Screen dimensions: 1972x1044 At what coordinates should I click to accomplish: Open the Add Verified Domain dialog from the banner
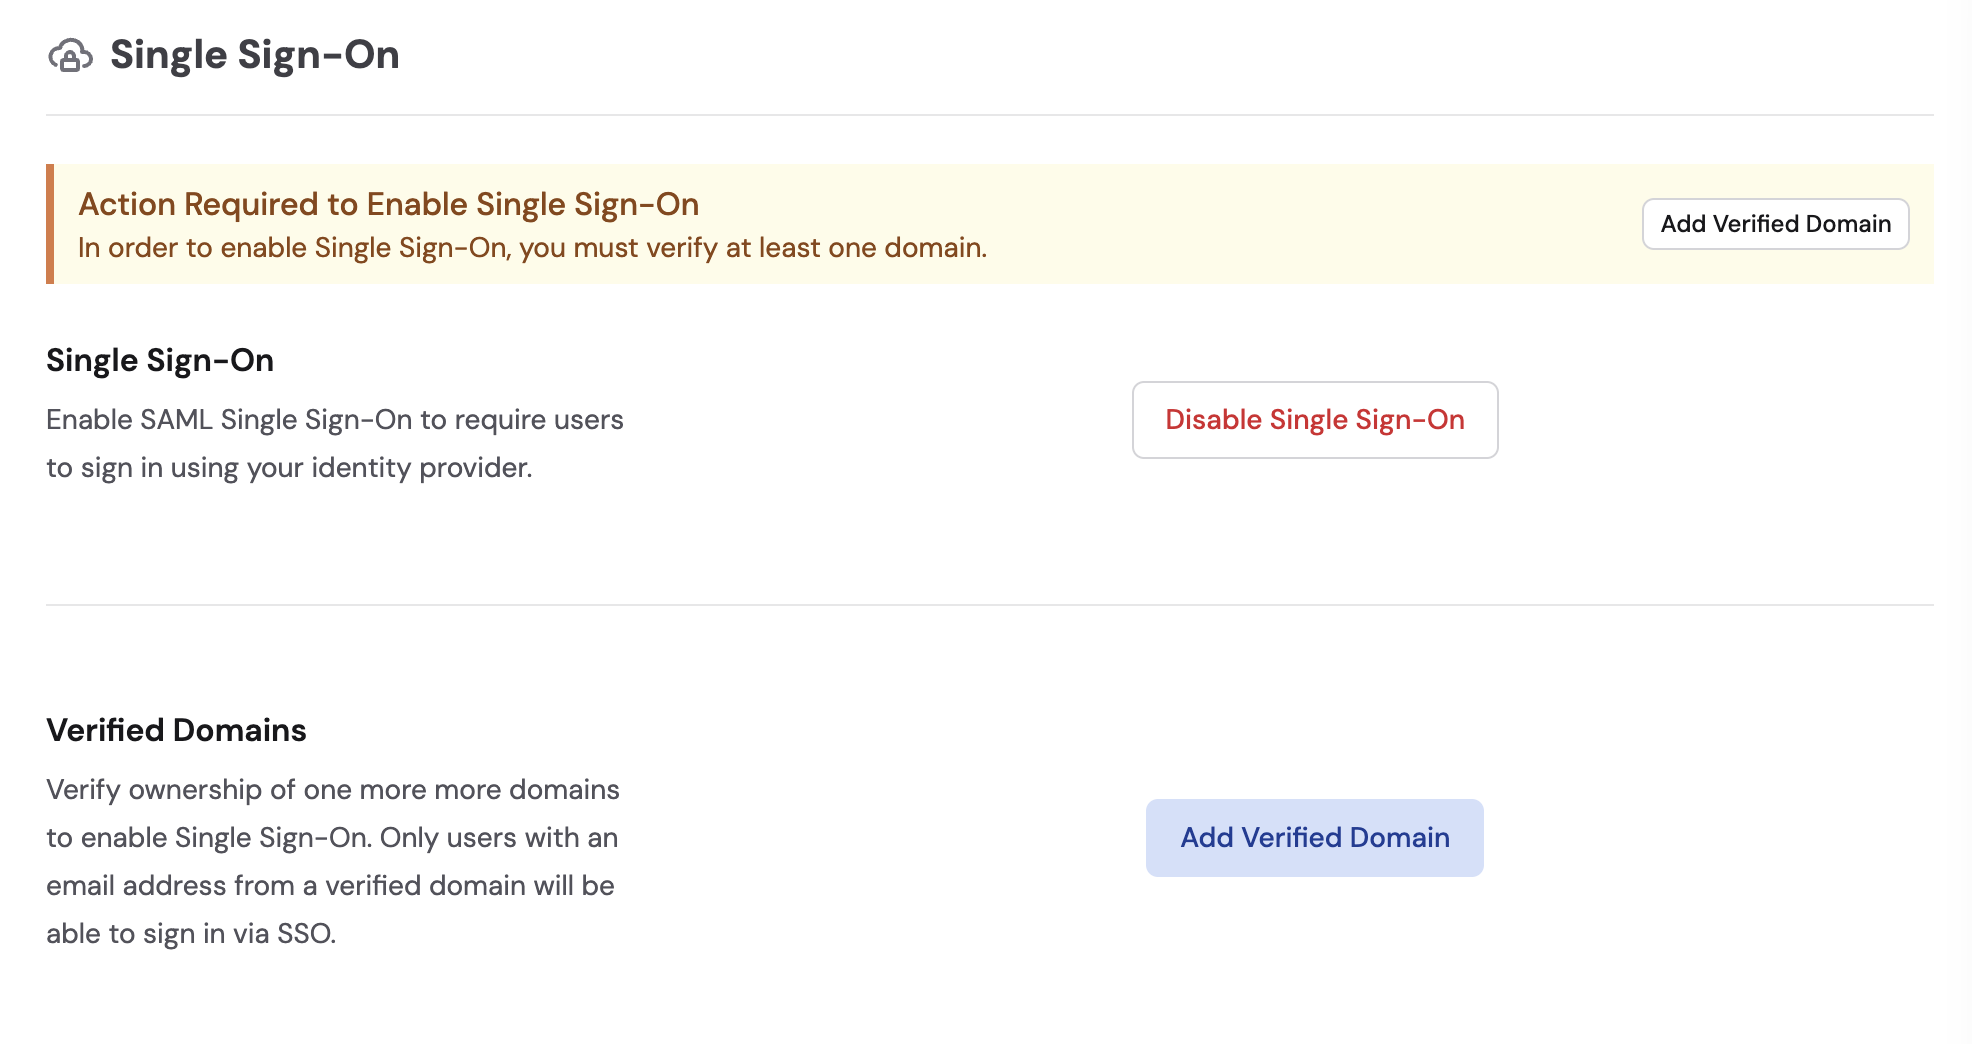1775,223
